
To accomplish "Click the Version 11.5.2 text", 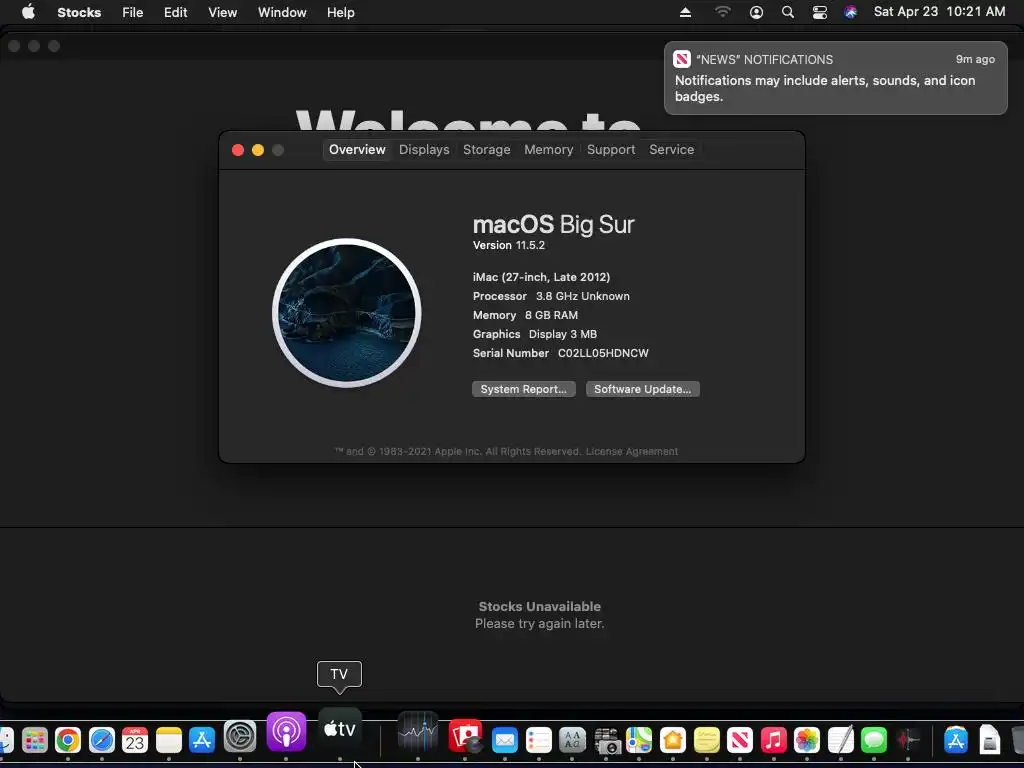I will [x=509, y=246].
